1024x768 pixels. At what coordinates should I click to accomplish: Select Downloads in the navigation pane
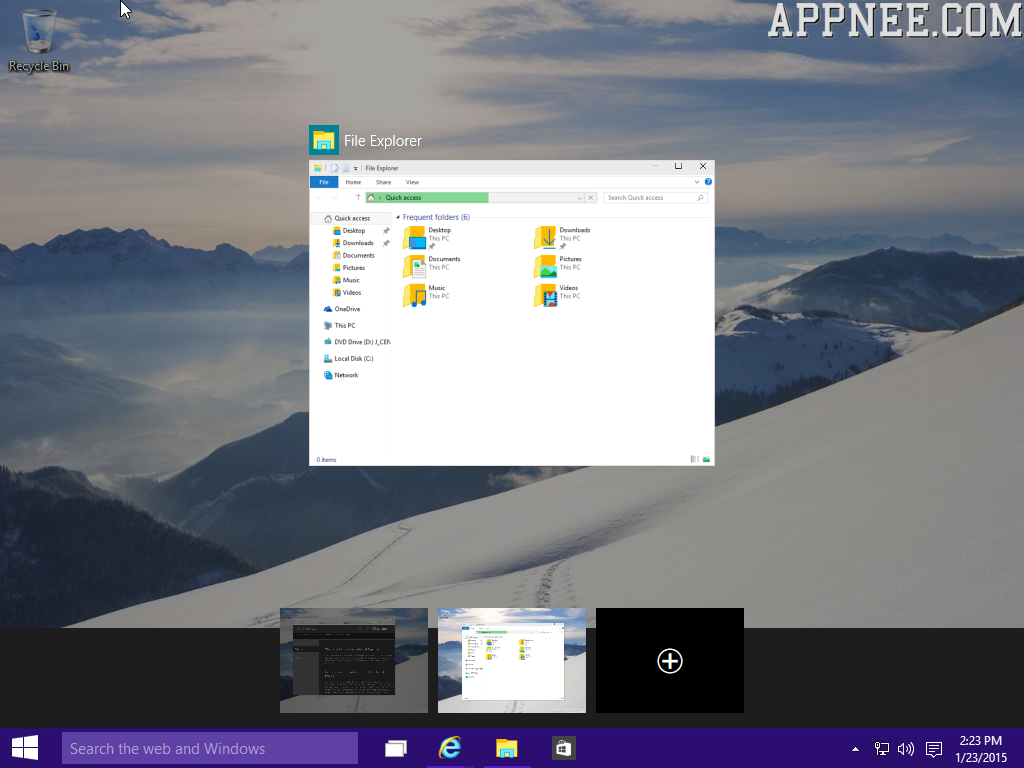(x=358, y=243)
